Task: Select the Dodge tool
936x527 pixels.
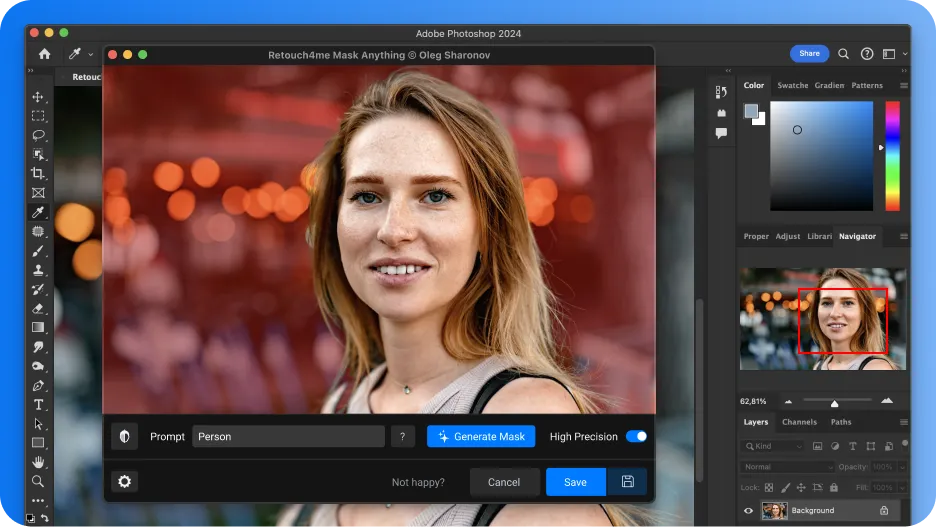Action: [x=38, y=366]
